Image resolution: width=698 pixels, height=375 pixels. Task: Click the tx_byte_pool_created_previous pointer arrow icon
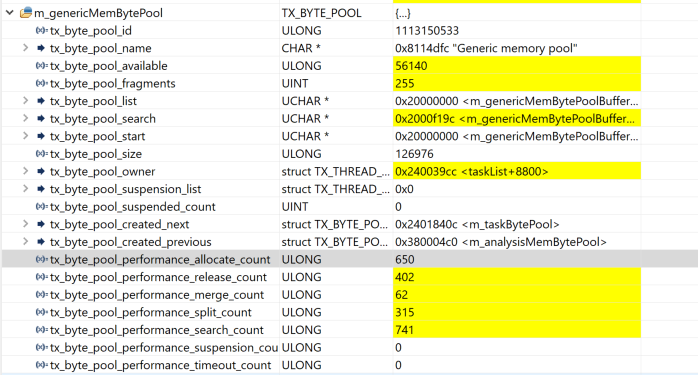click(41, 242)
